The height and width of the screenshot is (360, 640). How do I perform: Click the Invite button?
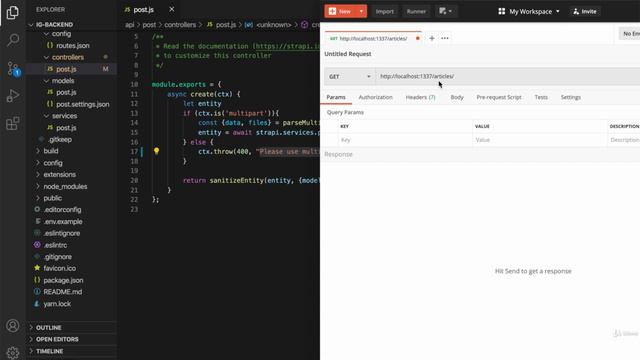tap(584, 11)
